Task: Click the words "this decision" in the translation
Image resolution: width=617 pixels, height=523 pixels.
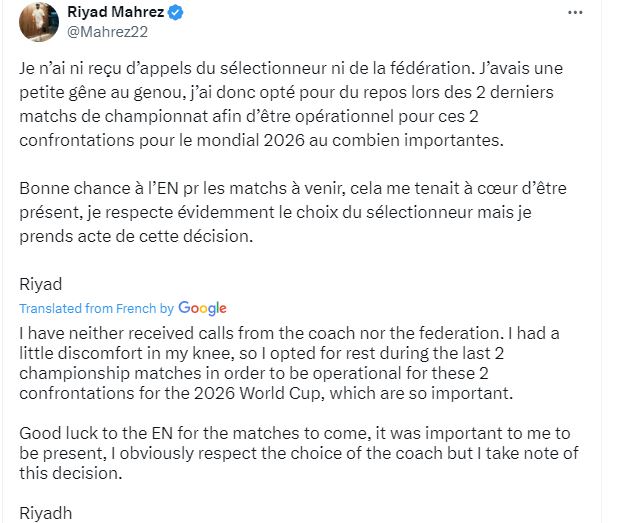Action: pos(68,474)
